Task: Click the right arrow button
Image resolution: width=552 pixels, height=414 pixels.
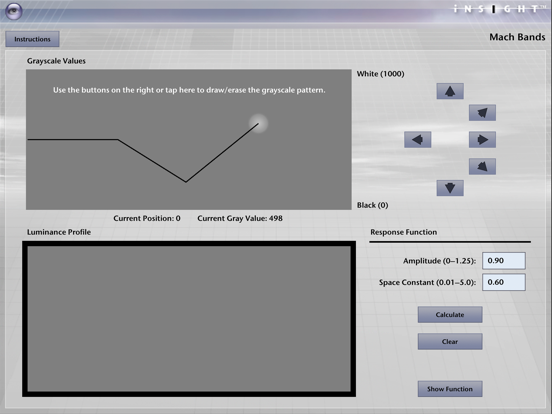Action: [482, 140]
